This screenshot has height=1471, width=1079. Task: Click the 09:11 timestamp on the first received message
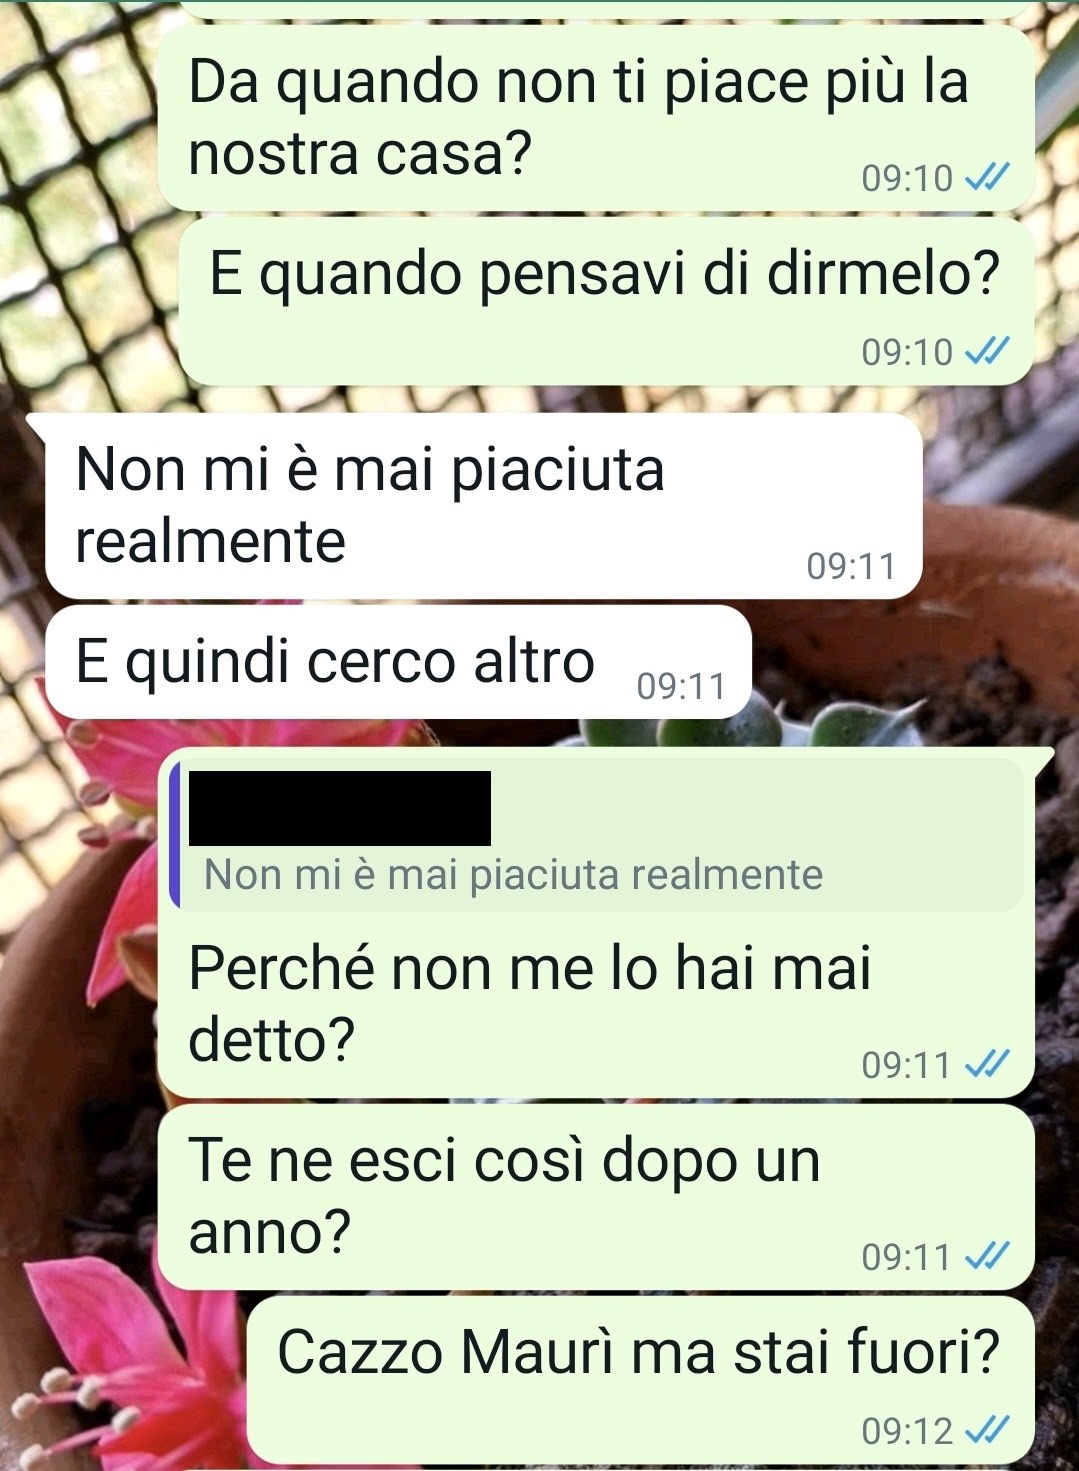[x=851, y=566]
